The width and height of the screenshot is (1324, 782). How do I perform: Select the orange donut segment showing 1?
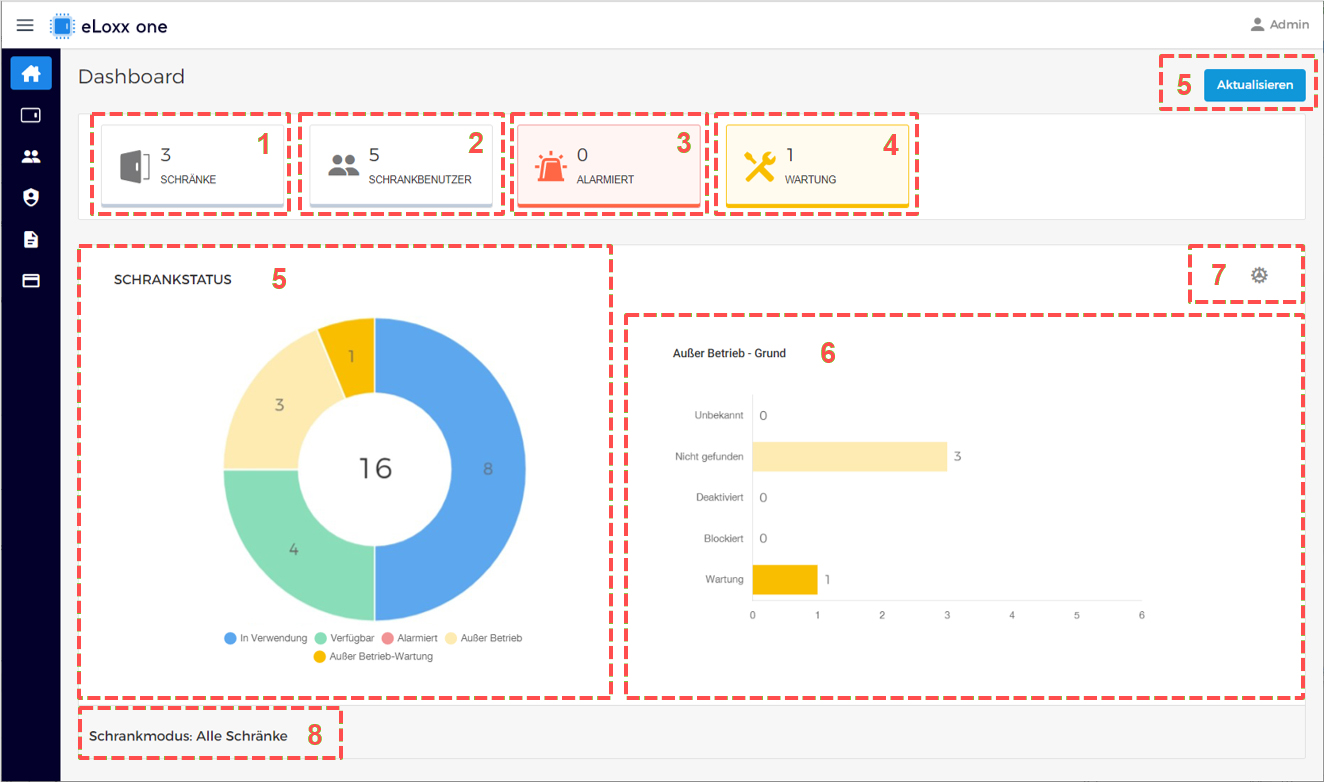351,356
